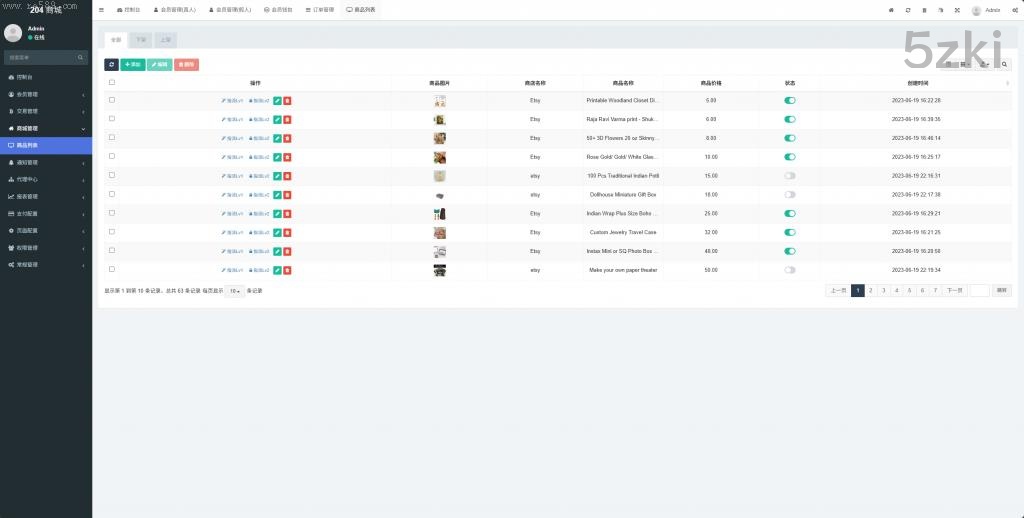Image resolution: width=1024 pixels, height=518 pixels.
Task: Check the select-all checkbox in the table header
Action: point(112,82)
